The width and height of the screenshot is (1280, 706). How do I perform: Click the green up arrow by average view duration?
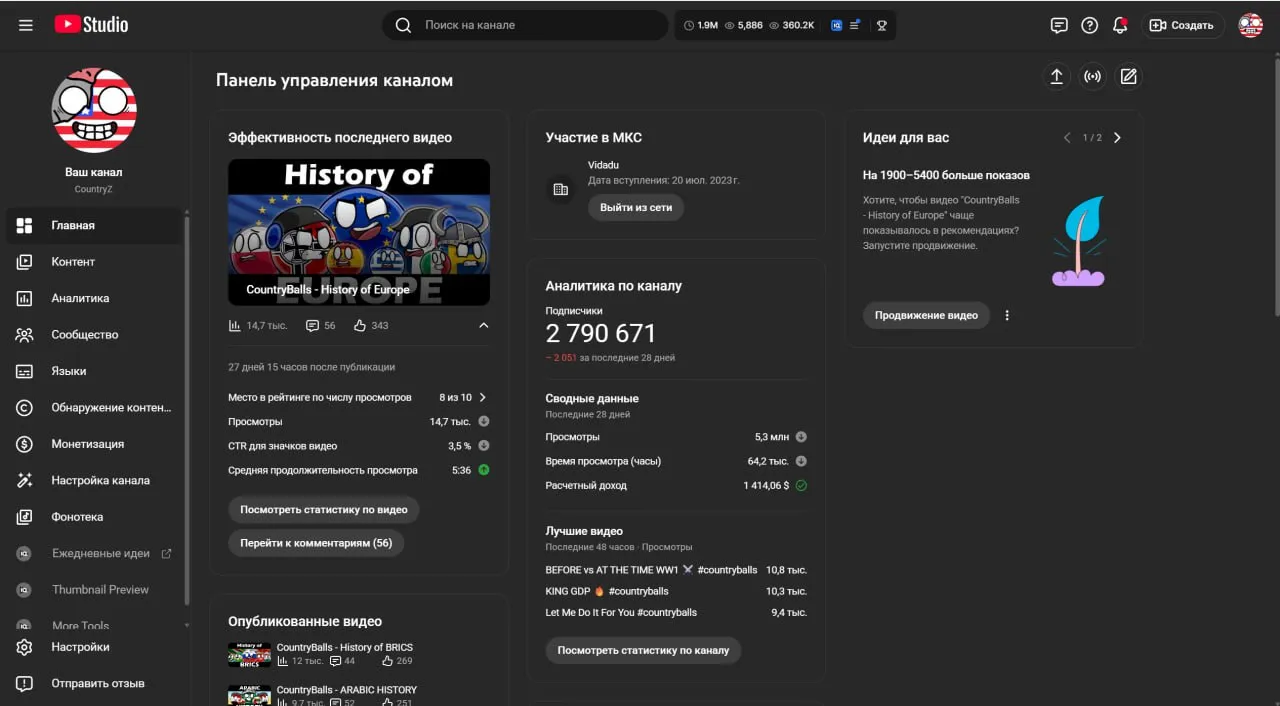coord(484,470)
